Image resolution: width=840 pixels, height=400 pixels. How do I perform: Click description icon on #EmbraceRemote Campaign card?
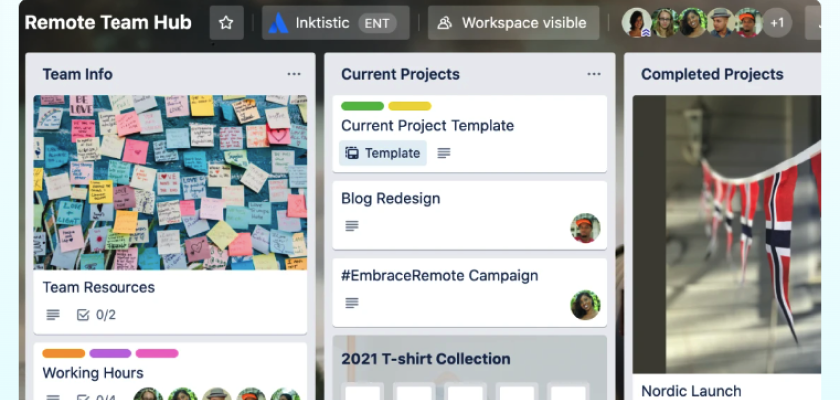(x=351, y=303)
